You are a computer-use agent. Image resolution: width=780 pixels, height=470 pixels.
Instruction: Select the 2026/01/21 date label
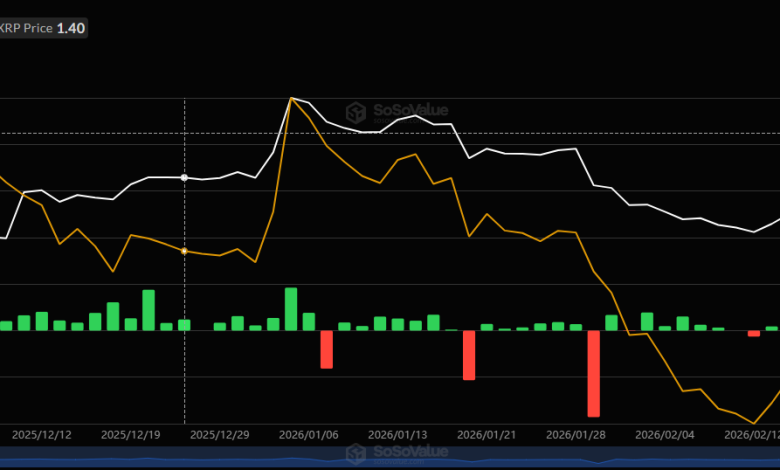[487, 435]
